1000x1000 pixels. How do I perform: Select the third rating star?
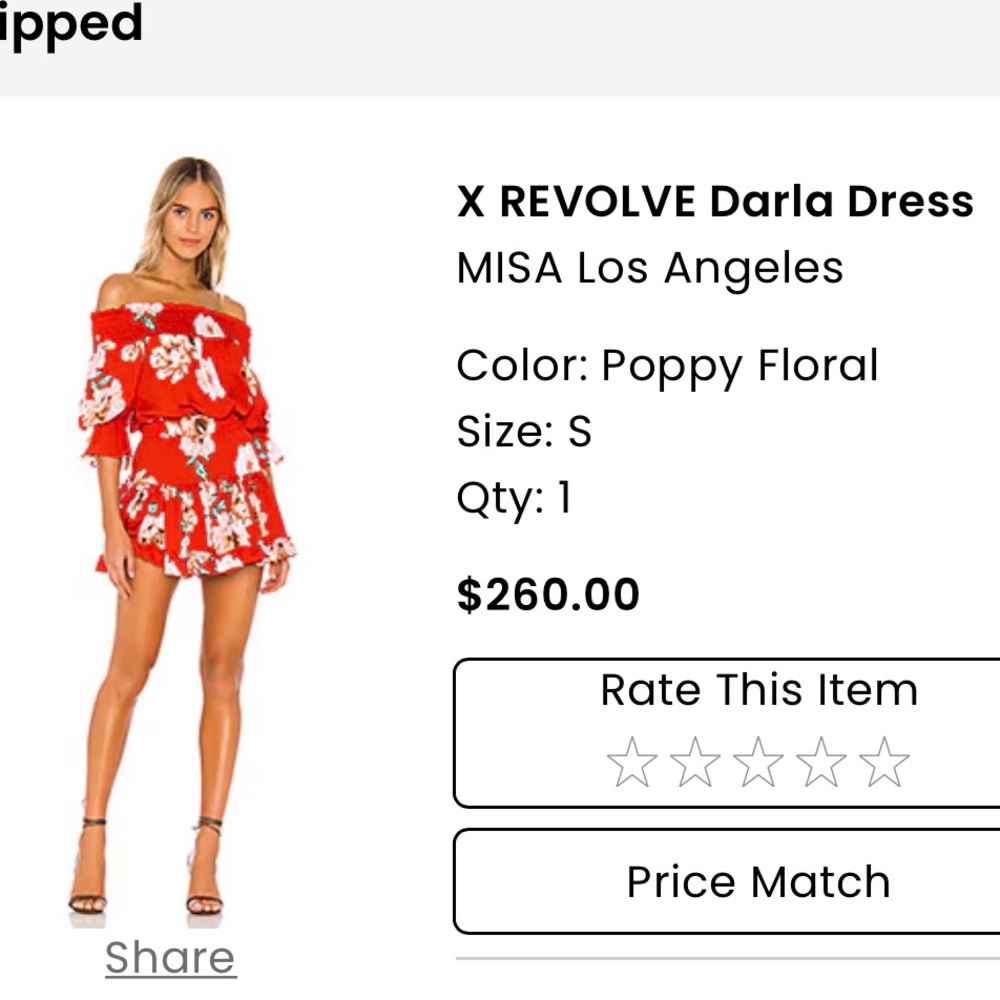(x=758, y=763)
